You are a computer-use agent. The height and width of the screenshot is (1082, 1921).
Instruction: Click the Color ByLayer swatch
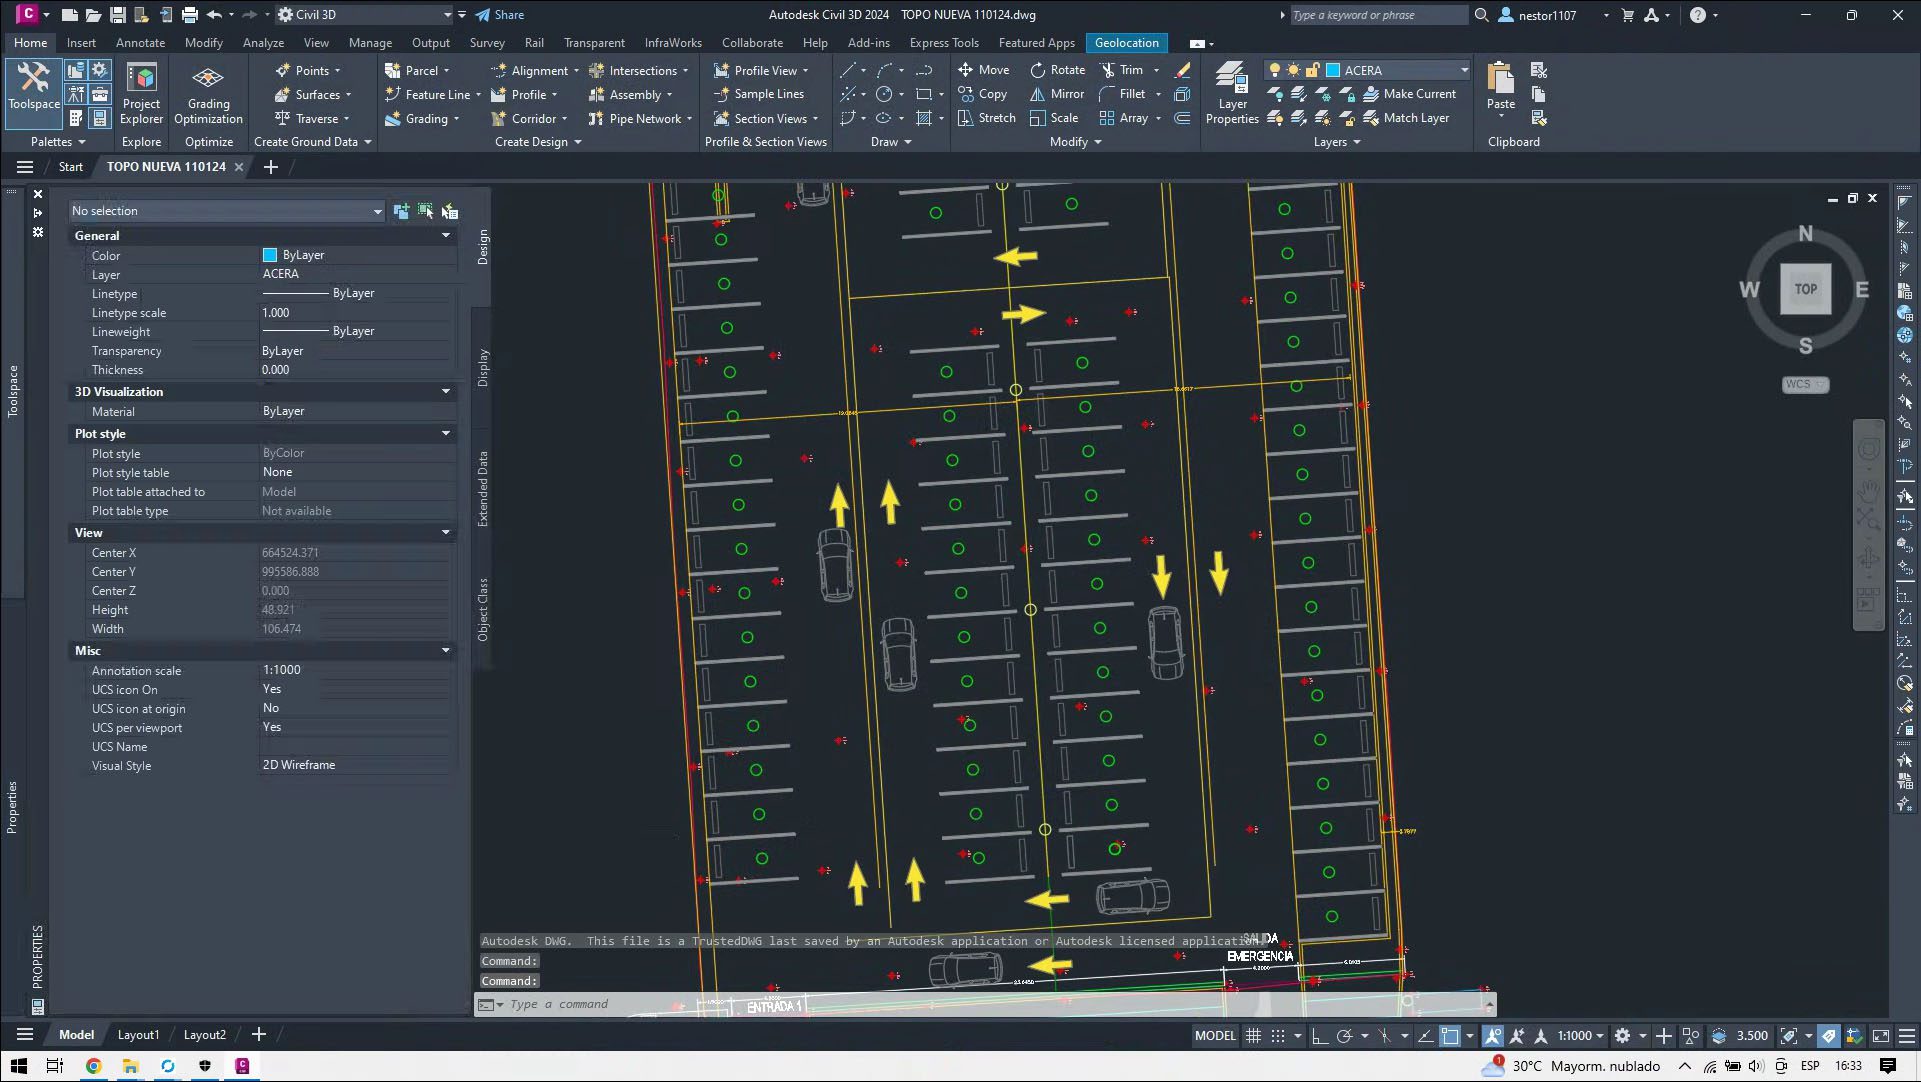pyautogui.click(x=269, y=255)
